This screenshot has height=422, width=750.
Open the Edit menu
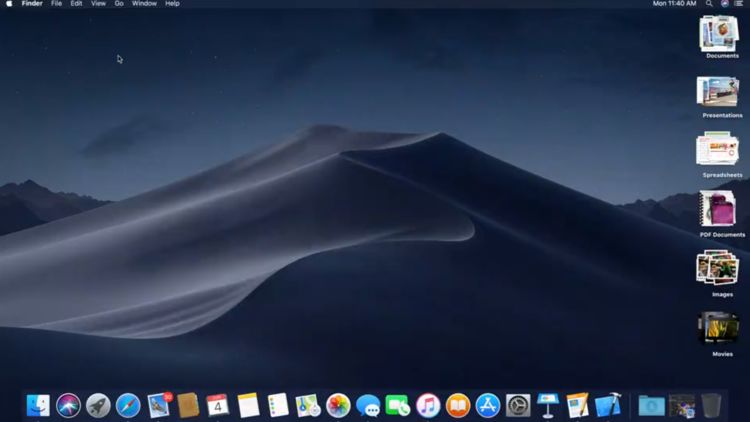point(76,4)
